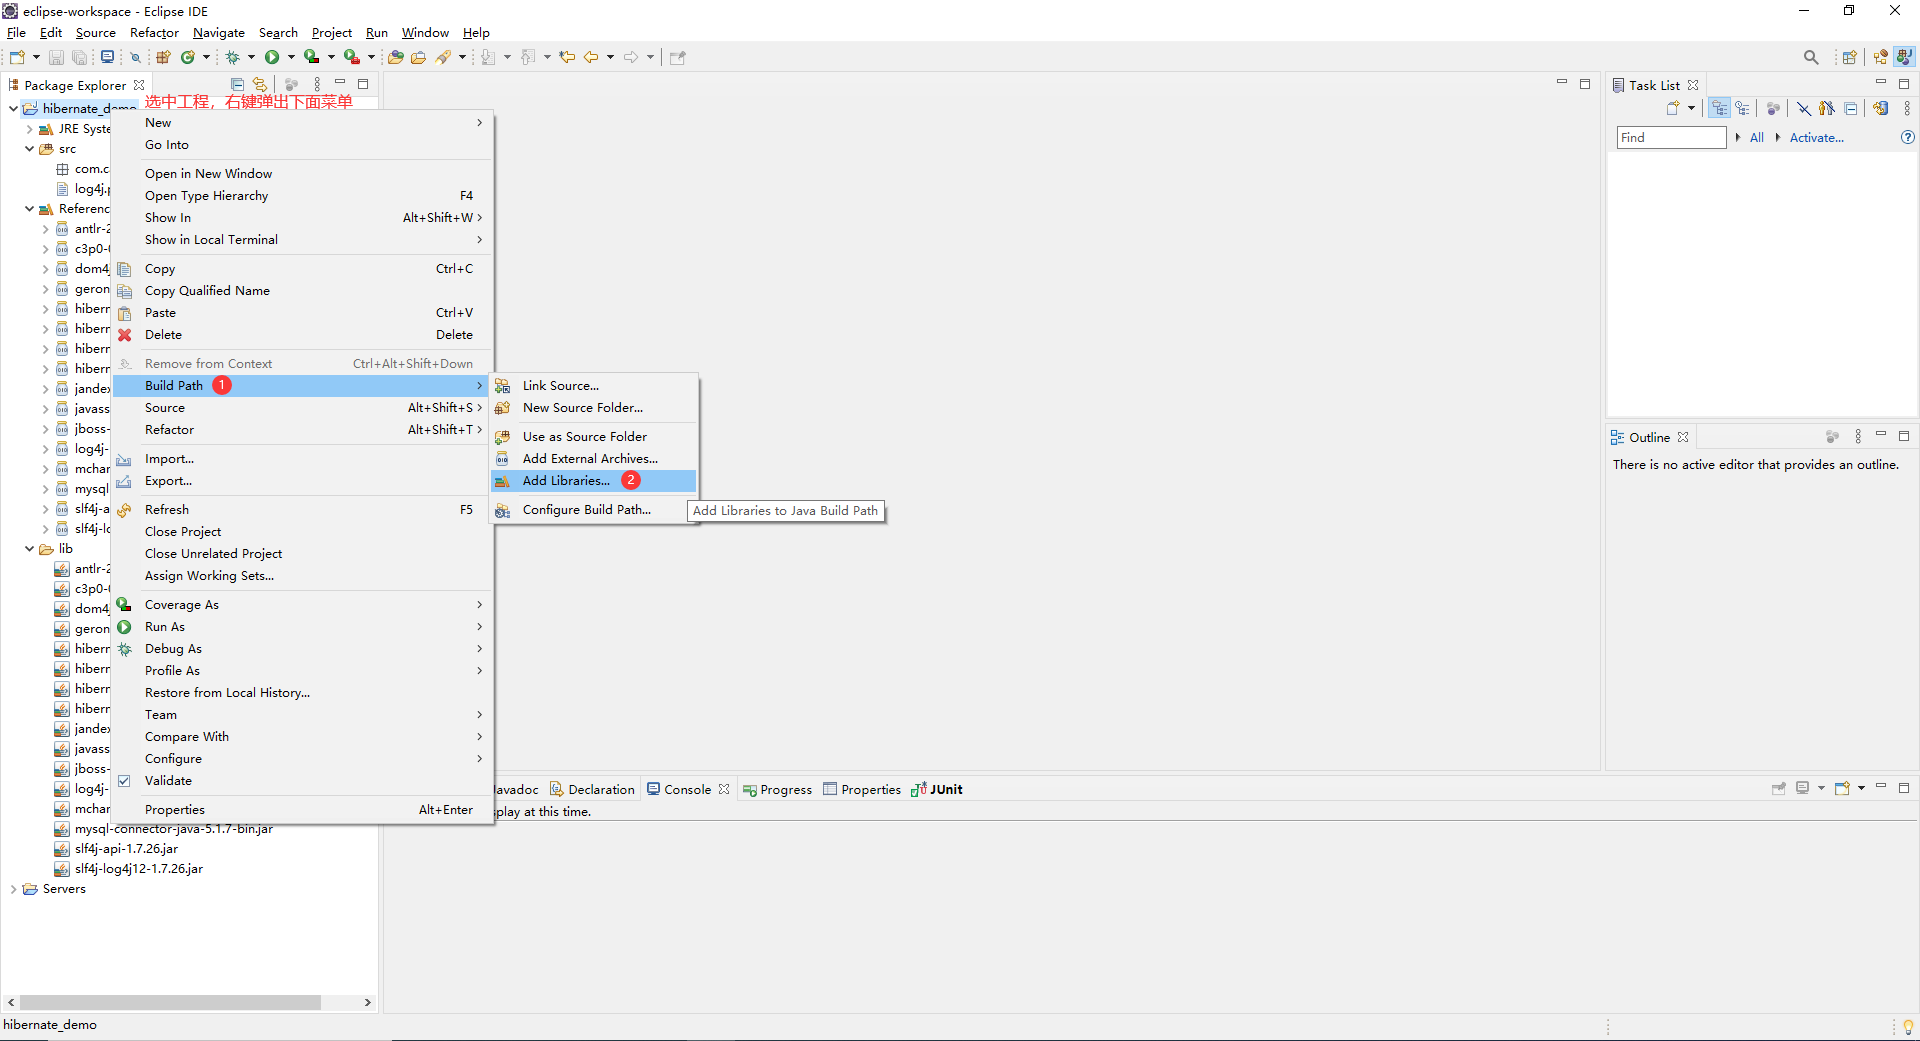Select the Save icon on the toolbar
This screenshot has height=1041, width=1920.
56,57
